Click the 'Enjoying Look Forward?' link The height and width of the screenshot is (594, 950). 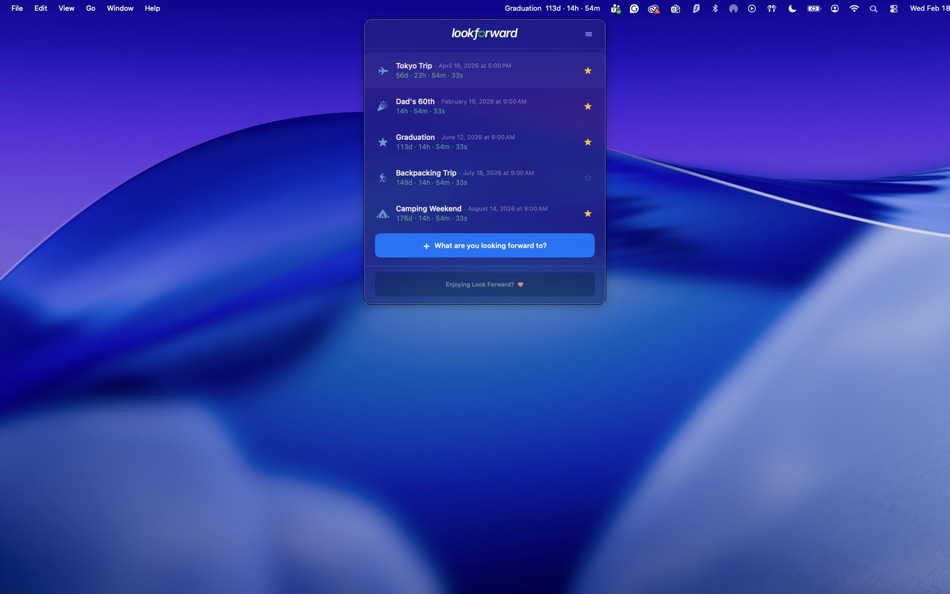coord(484,283)
